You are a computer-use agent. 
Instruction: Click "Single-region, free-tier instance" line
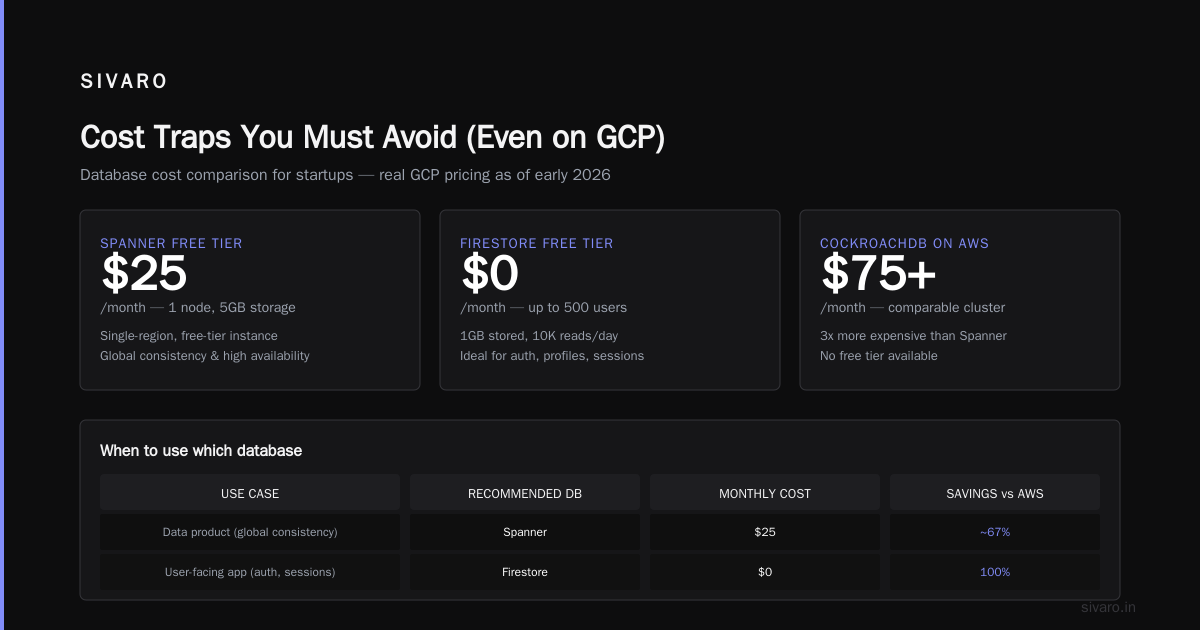click(x=189, y=336)
